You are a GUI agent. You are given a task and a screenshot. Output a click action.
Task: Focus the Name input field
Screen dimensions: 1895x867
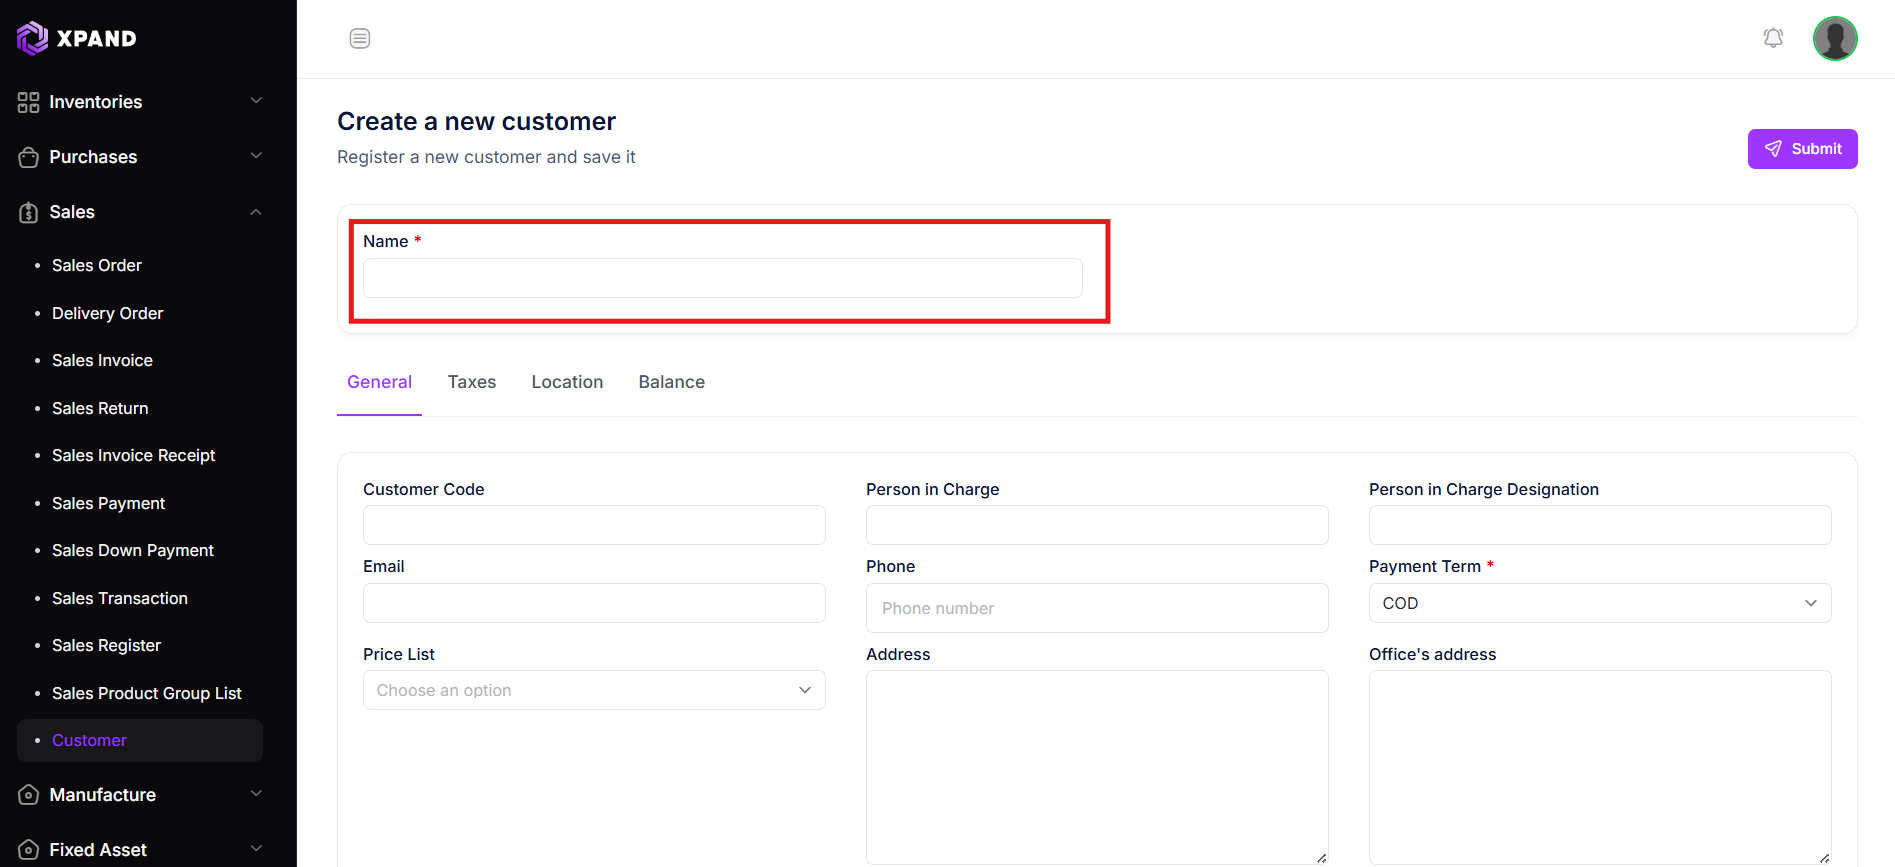pos(722,278)
